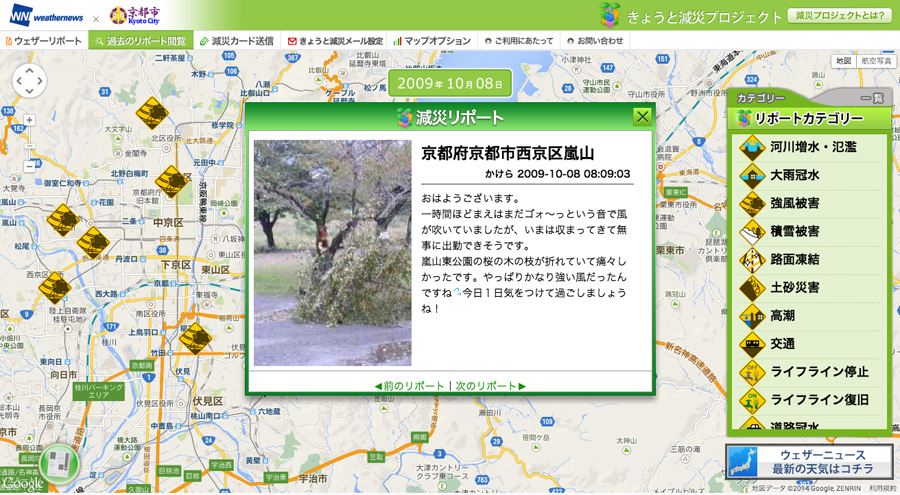This screenshot has height=495, width=900.
Task: Open the 減災カード送信 tab
Action: pyautogui.click(x=236, y=41)
